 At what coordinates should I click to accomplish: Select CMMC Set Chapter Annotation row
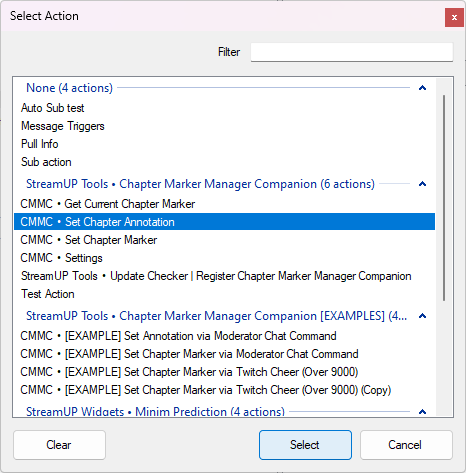pyautogui.click(x=224, y=222)
